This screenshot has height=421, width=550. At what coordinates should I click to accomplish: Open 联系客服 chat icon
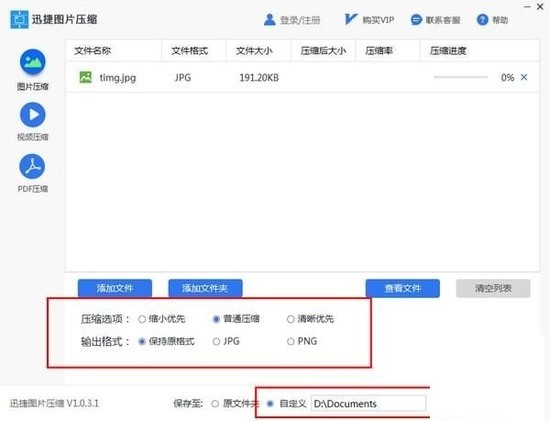[416, 20]
